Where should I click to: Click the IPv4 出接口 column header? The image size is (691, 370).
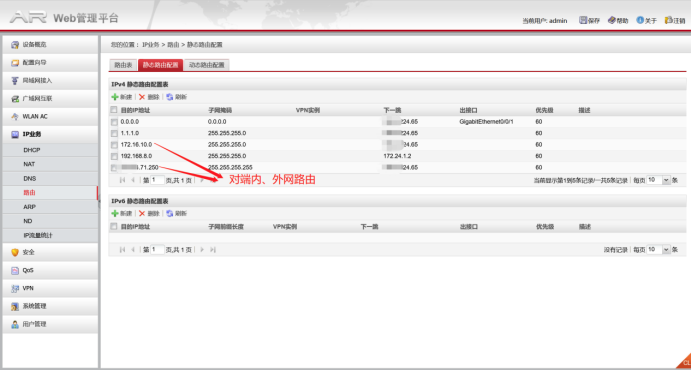coord(468,110)
